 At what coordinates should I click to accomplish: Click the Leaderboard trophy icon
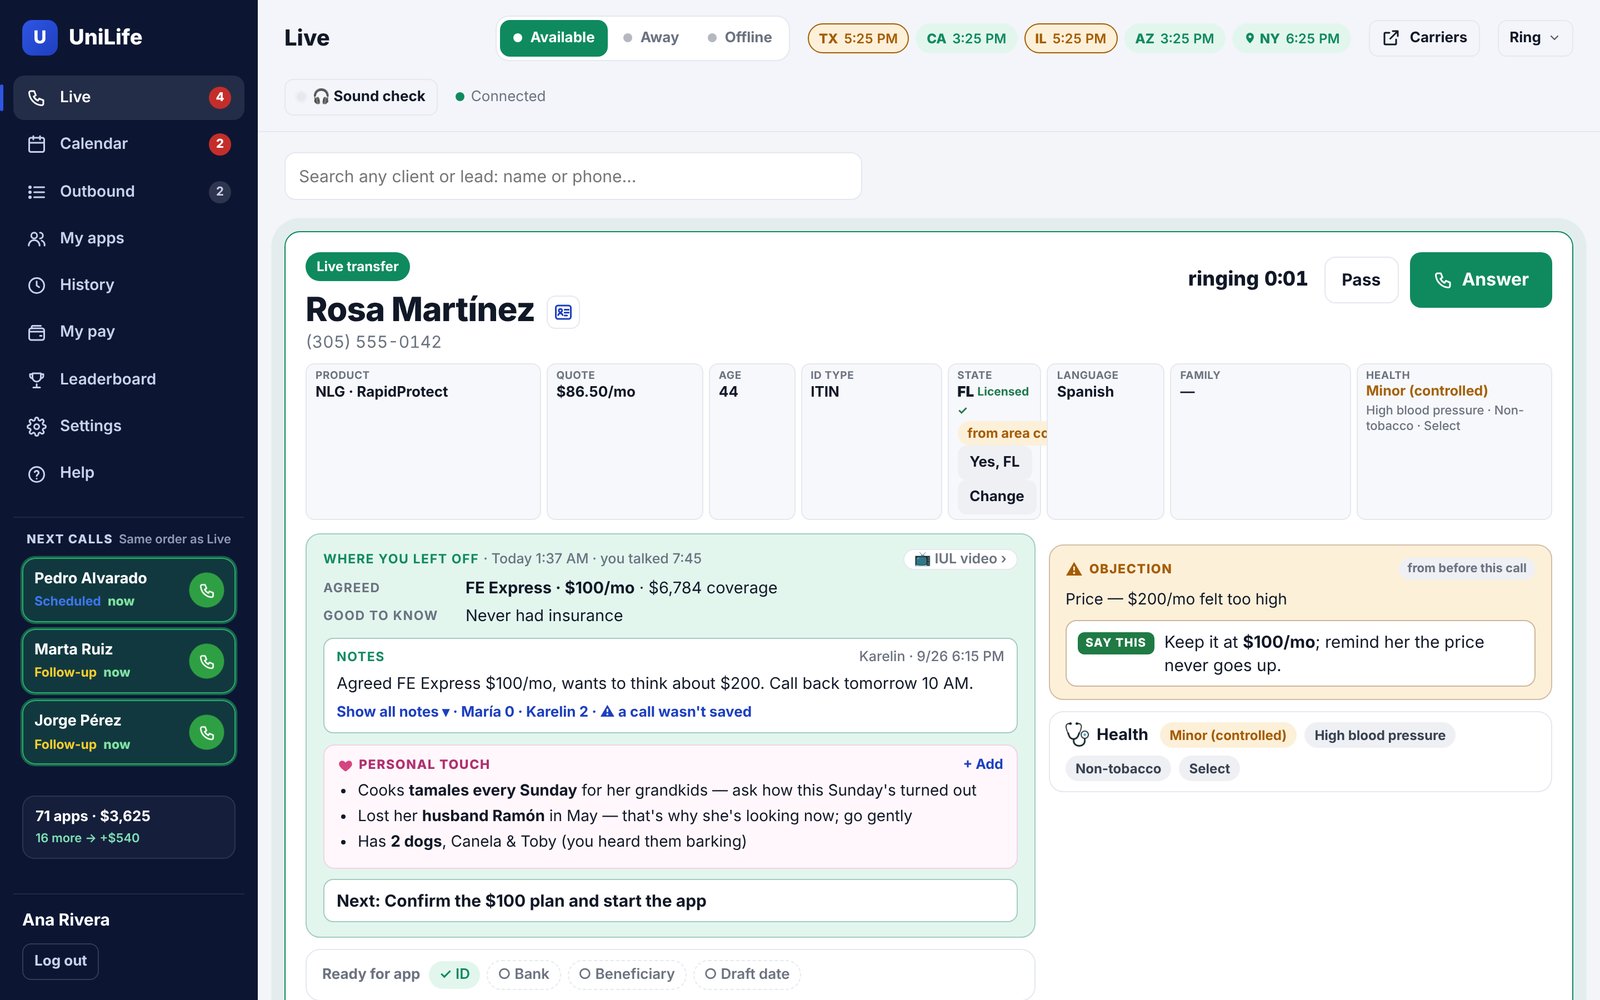pyautogui.click(x=37, y=379)
